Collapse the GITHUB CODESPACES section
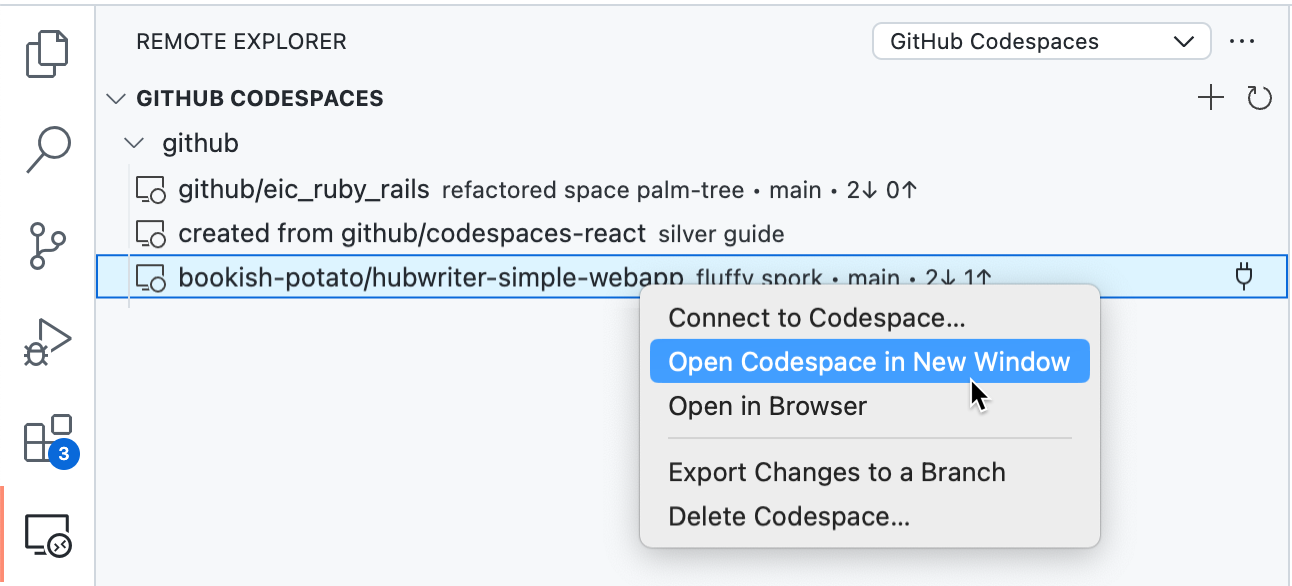This screenshot has height=586, width=1292. (115, 98)
